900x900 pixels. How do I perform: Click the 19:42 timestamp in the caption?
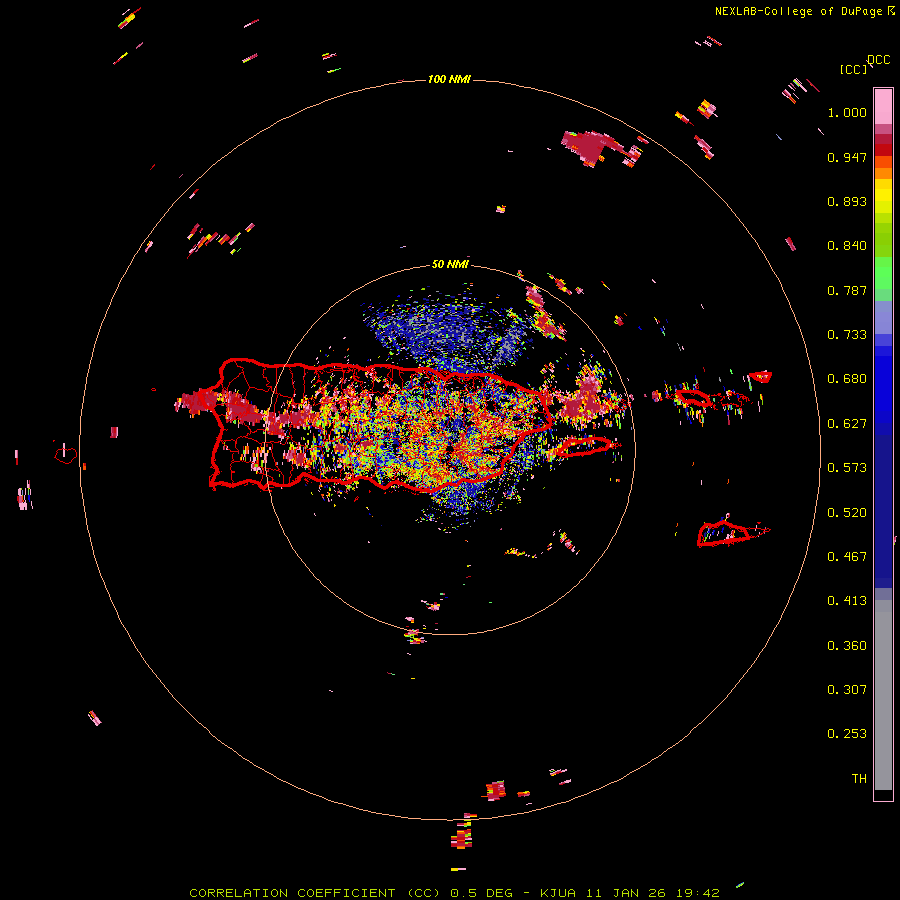pos(697,893)
